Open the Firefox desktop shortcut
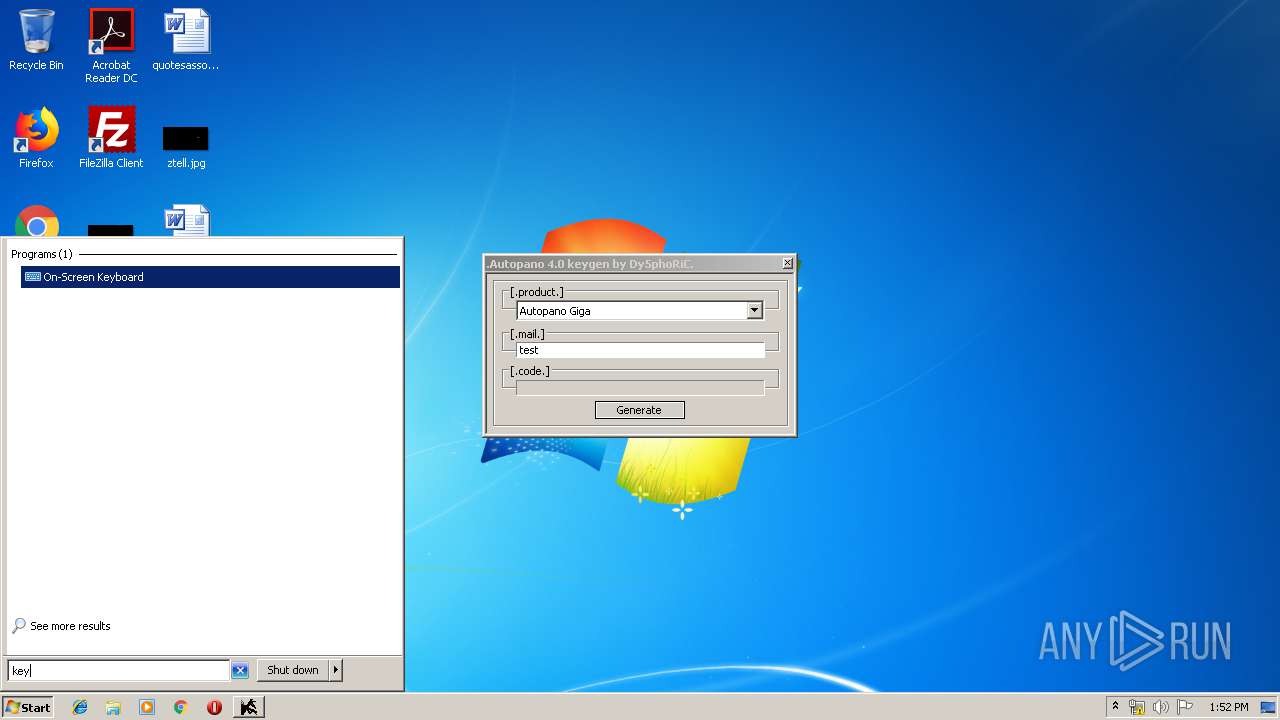The width and height of the screenshot is (1280, 720). pos(36,138)
